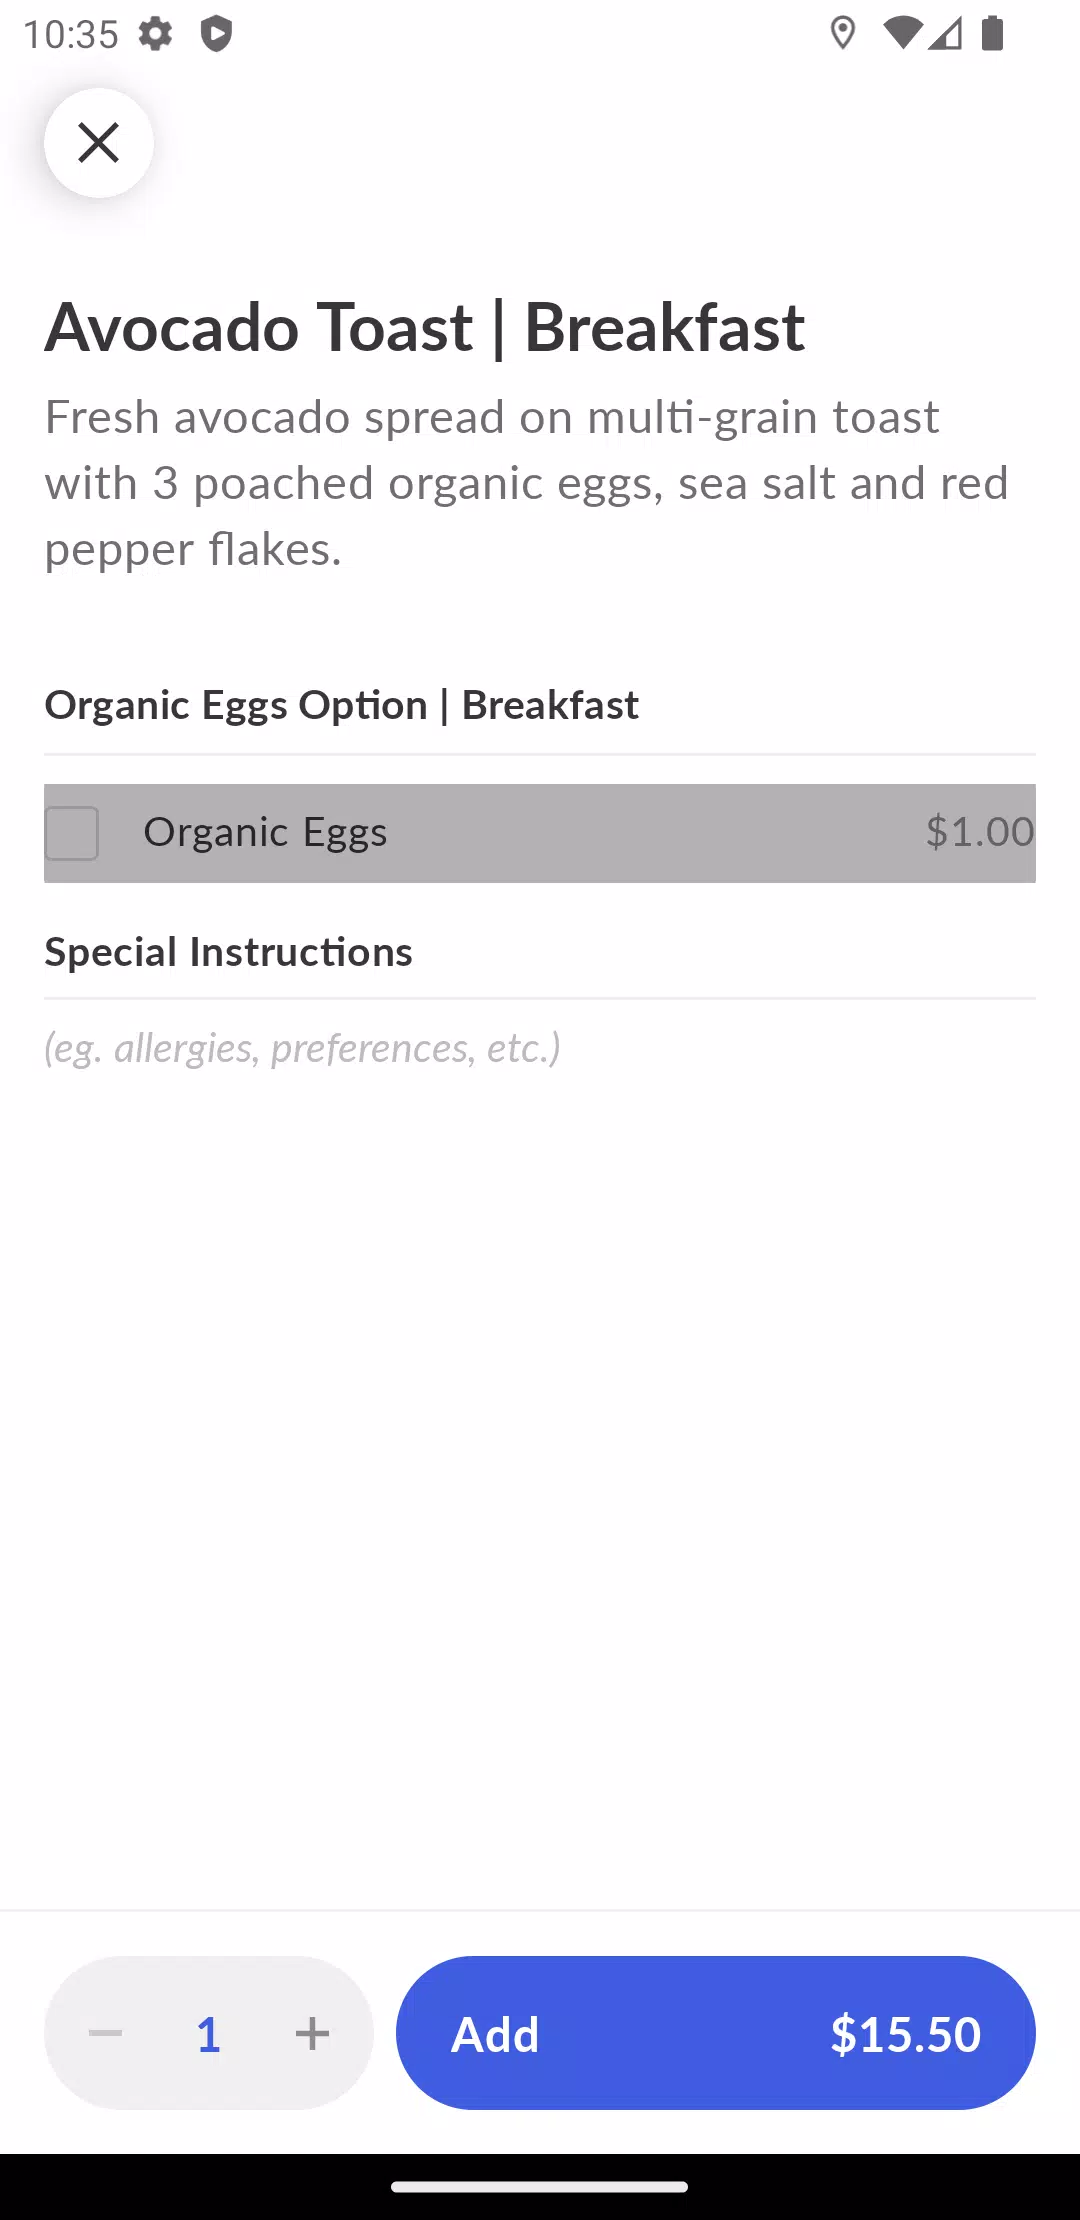Tap the location pin status icon
The image size is (1080, 2220).
click(x=843, y=34)
